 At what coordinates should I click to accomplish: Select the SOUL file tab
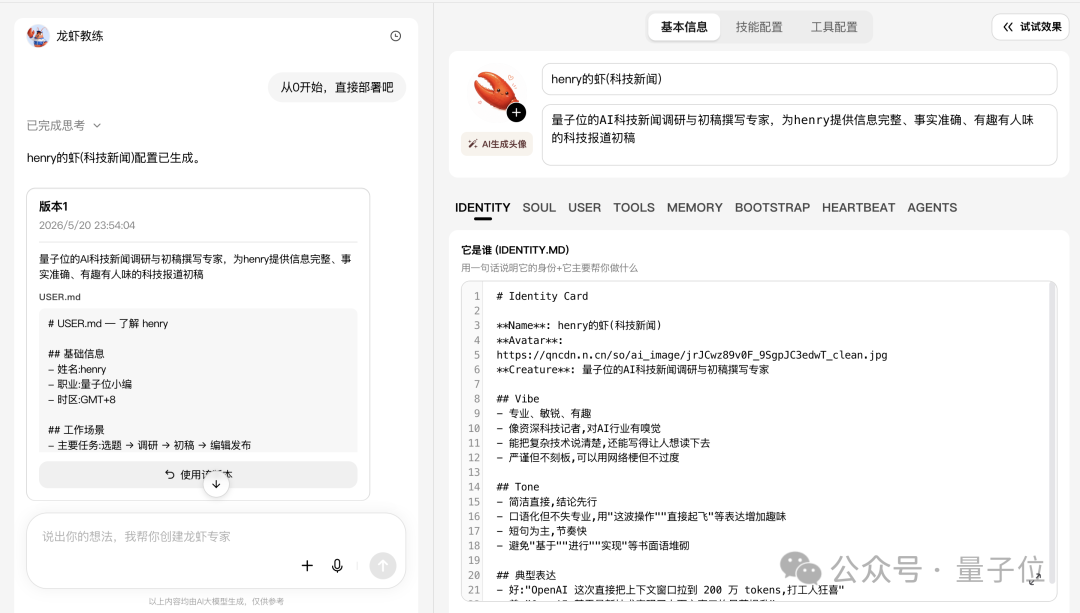(x=539, y=208)
